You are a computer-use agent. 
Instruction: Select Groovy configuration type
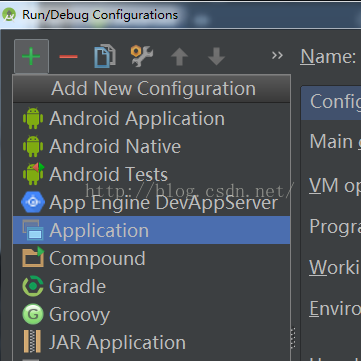pos(151,314)
